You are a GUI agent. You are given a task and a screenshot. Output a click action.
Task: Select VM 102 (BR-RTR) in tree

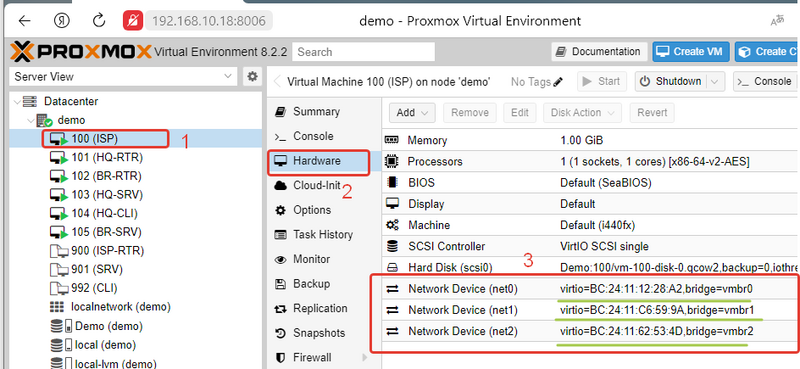(136, 177)
